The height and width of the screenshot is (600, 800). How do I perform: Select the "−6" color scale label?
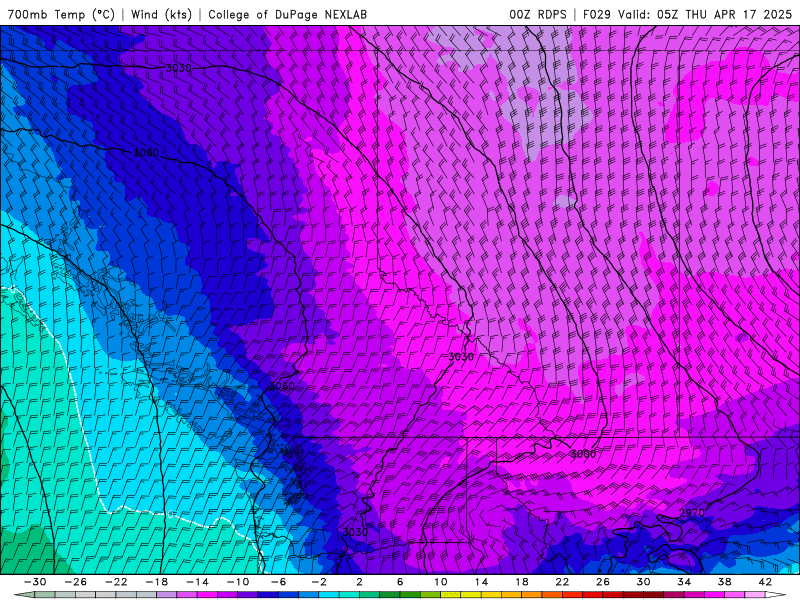(x=279, y=582)
